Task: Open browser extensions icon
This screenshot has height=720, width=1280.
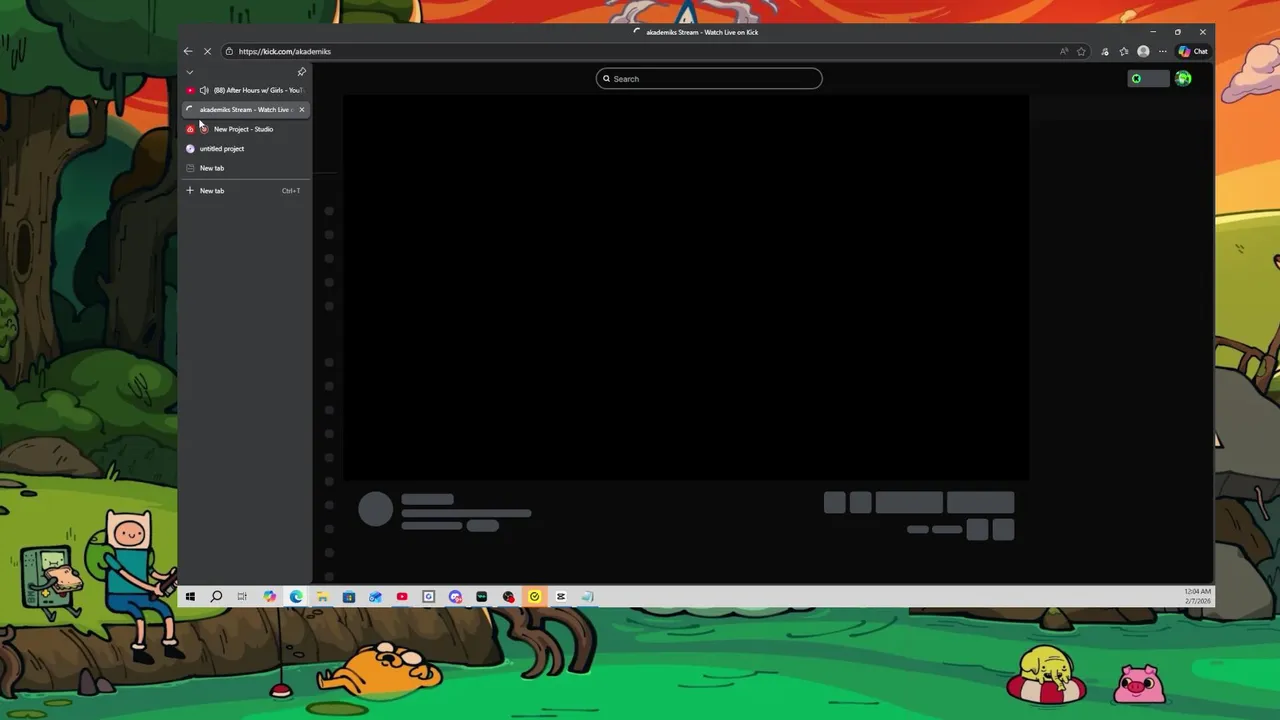Action: point(1105,51)
